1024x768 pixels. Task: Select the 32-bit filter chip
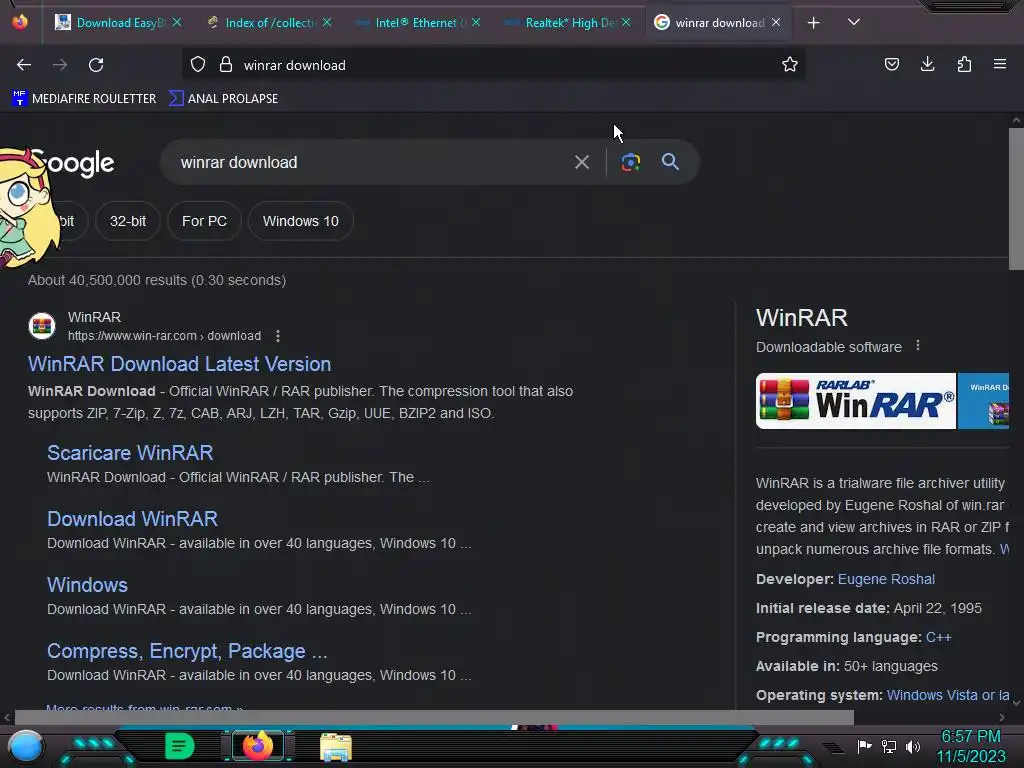click(128, 221)
